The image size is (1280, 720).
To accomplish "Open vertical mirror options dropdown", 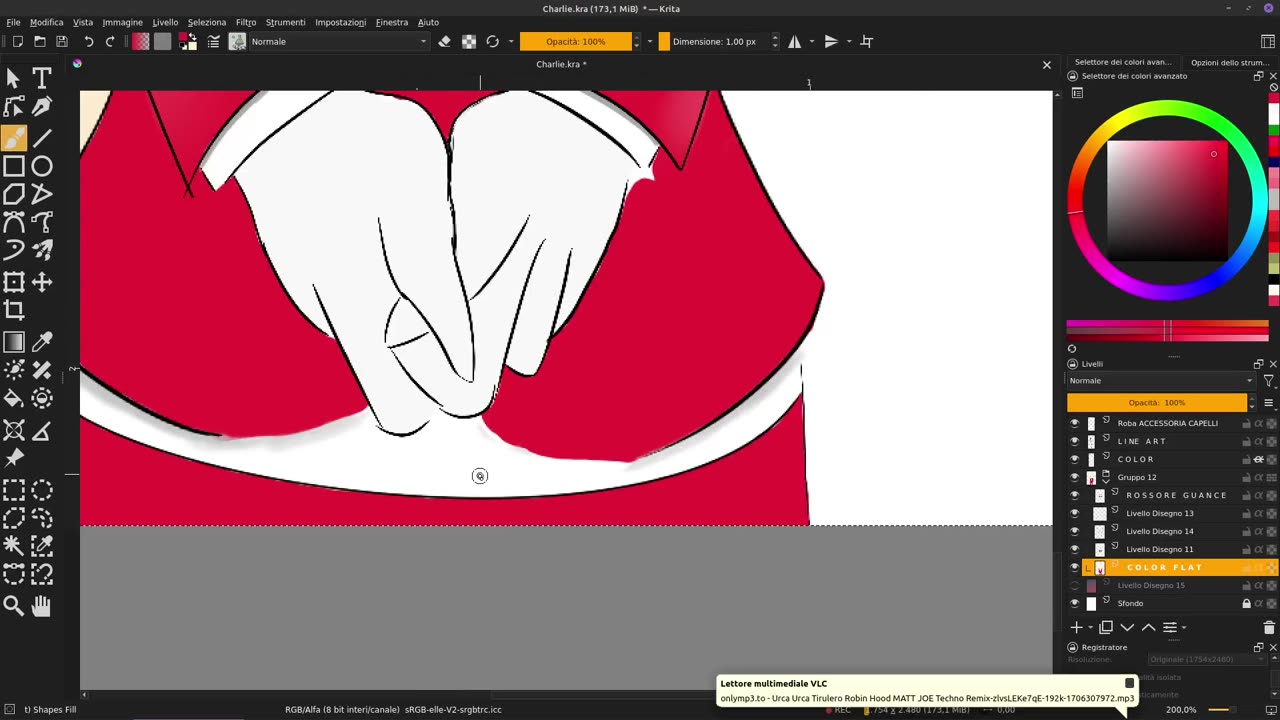I will point(848,41).
